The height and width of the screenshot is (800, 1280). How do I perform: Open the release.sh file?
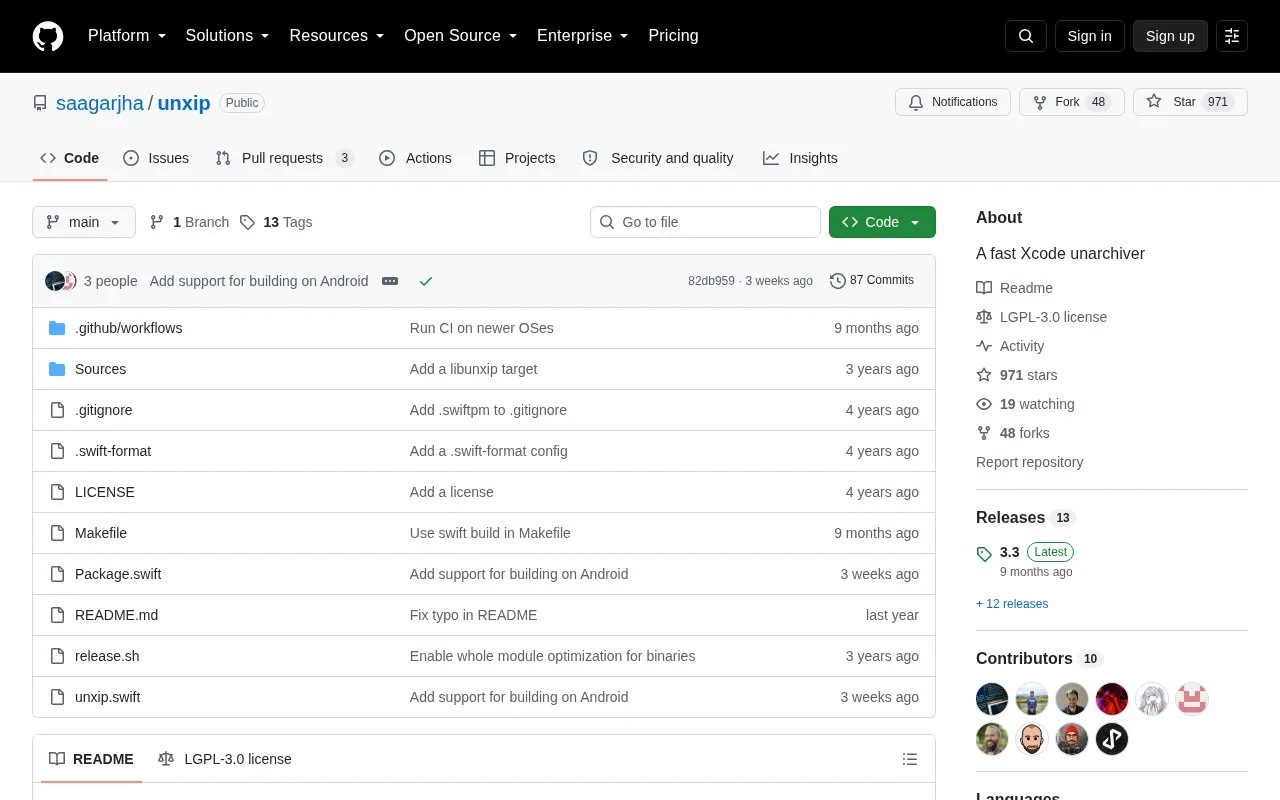click(x=107, y=656)
